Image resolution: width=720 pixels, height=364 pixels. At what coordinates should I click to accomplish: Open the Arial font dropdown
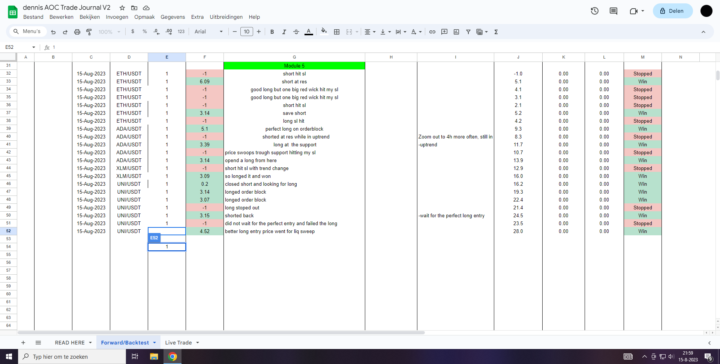(208, 32)
